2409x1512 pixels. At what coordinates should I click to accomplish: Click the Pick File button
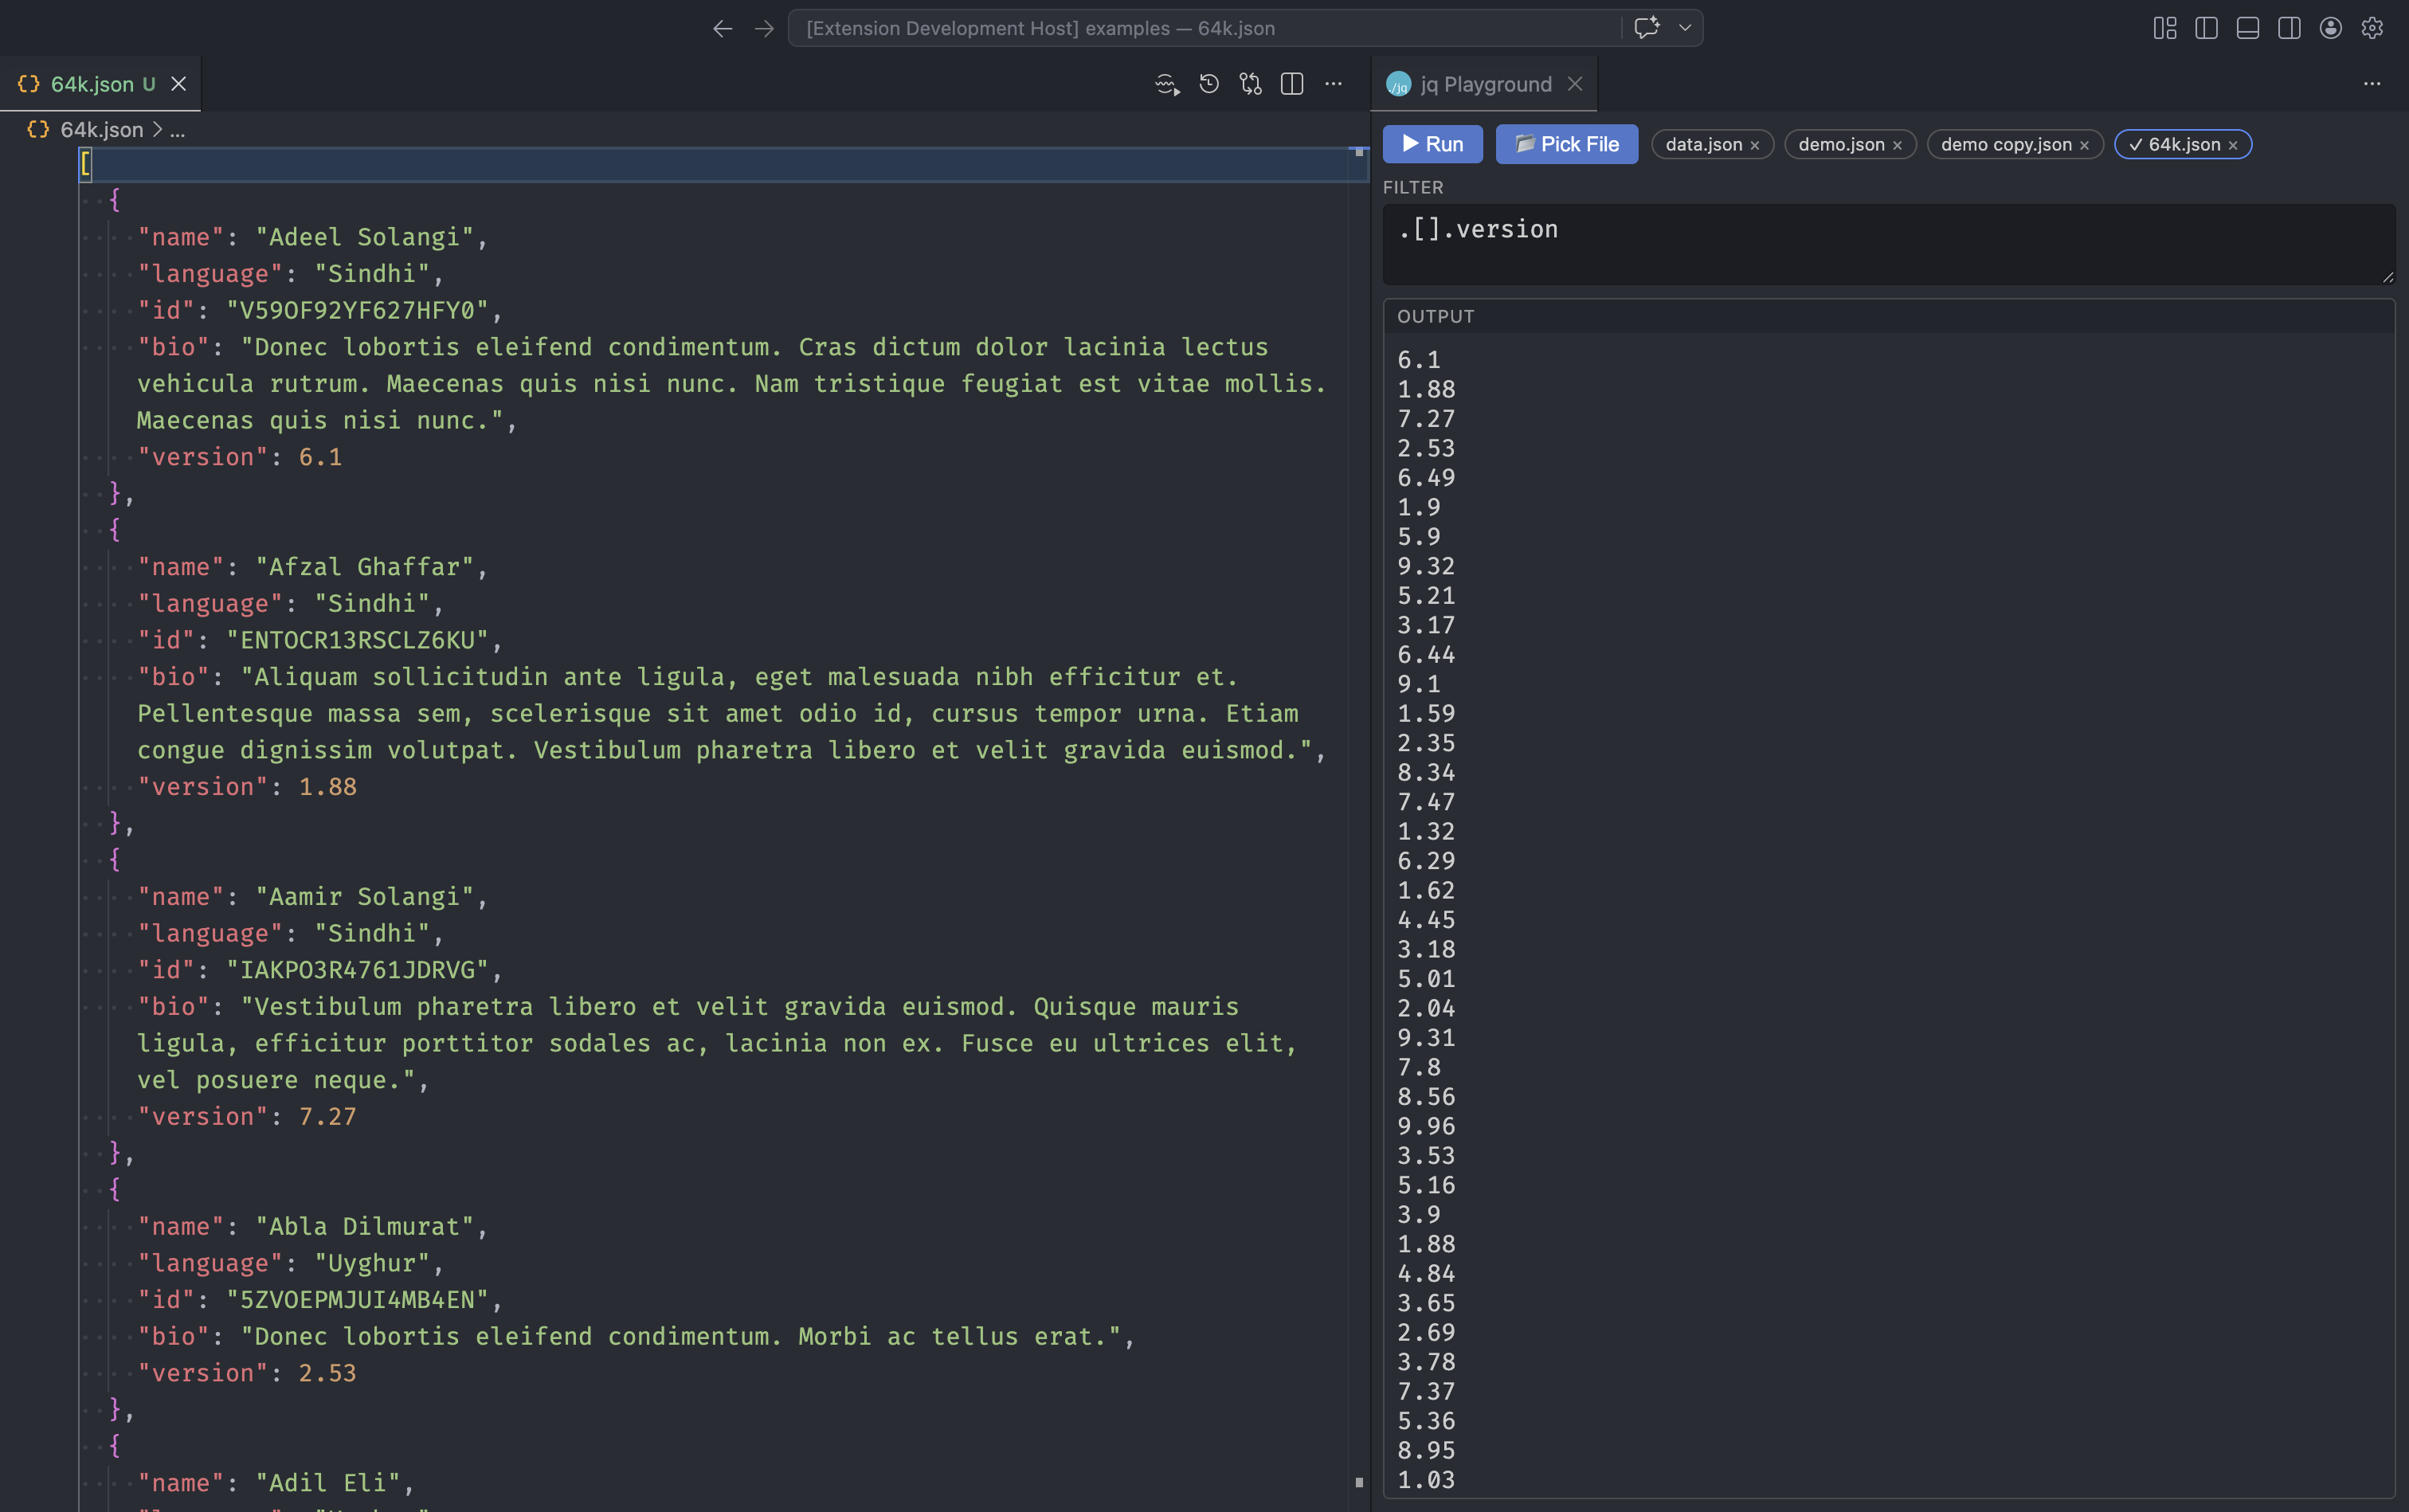[1566, 144]
